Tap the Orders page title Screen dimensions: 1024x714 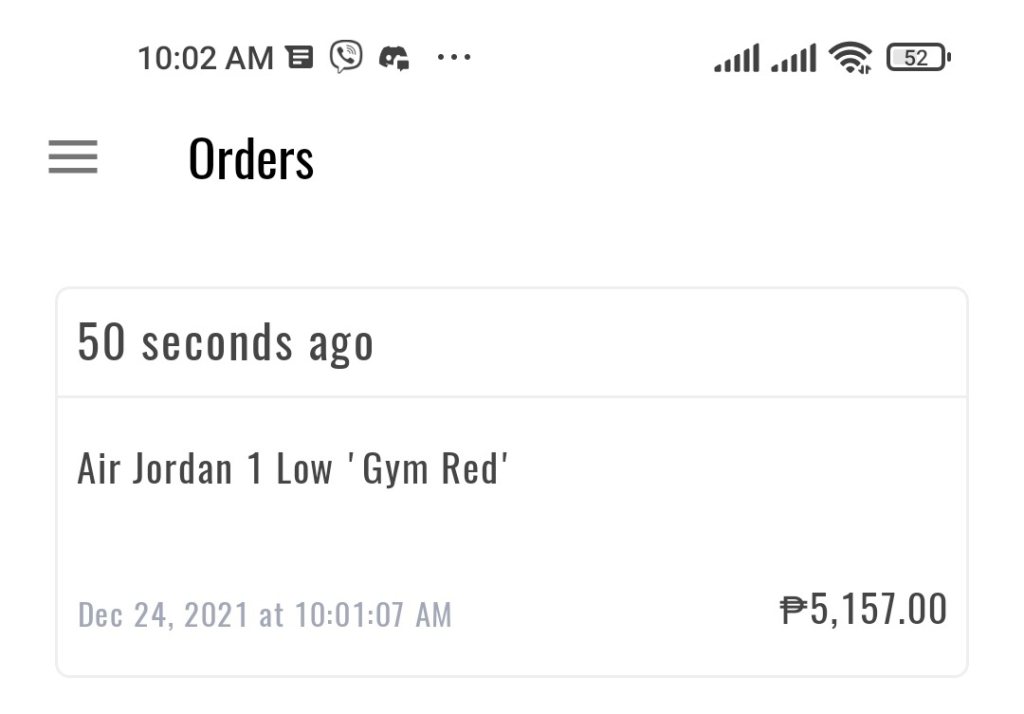pos(251,159)
